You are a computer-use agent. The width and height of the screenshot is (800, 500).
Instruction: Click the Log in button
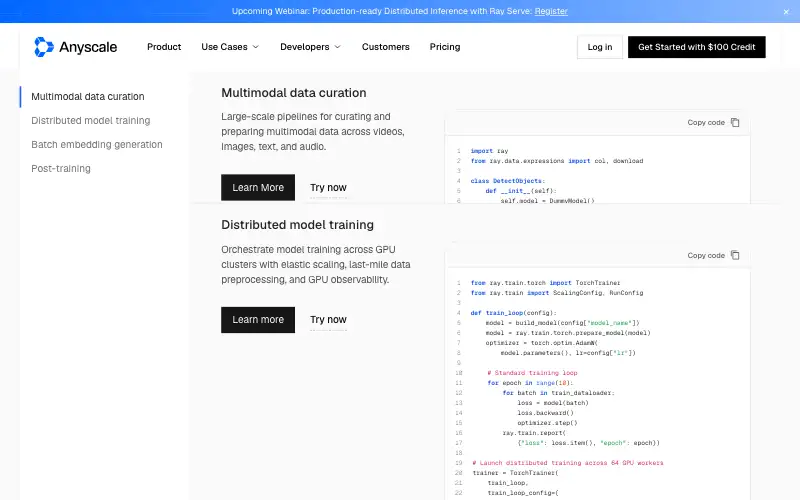[599, 47]
